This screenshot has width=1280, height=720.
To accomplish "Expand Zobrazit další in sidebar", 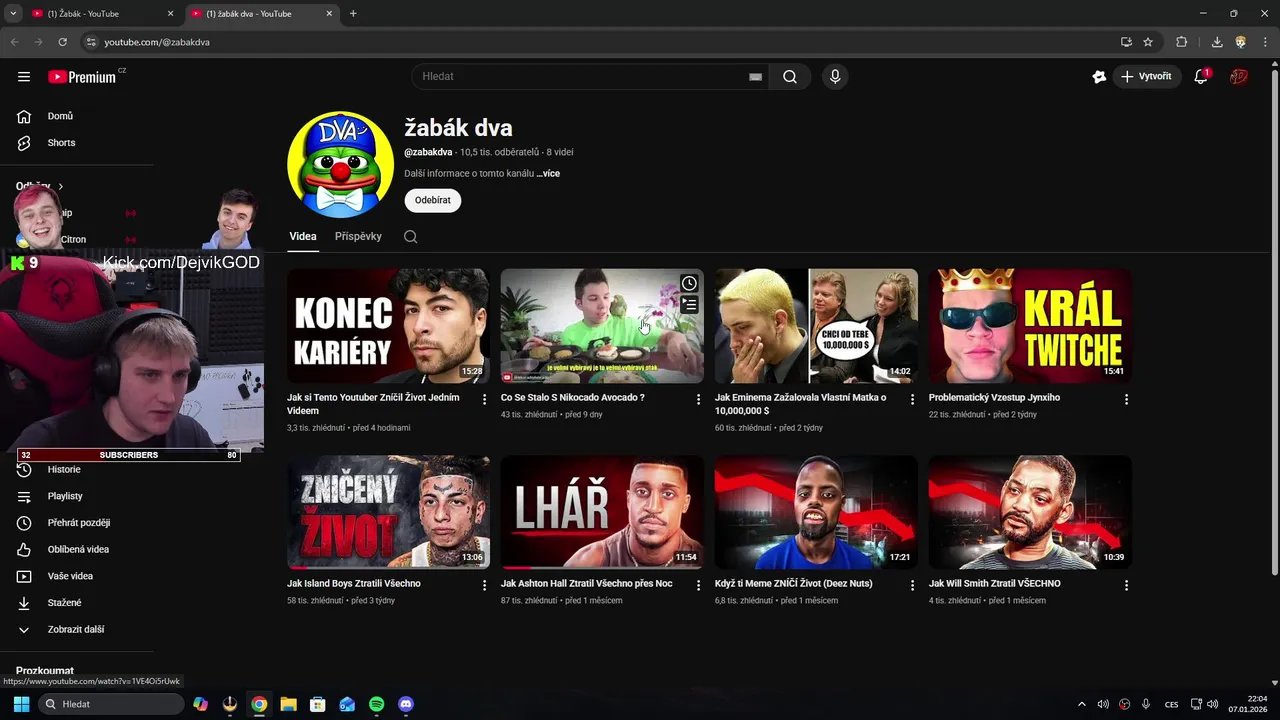I will 76,629.
